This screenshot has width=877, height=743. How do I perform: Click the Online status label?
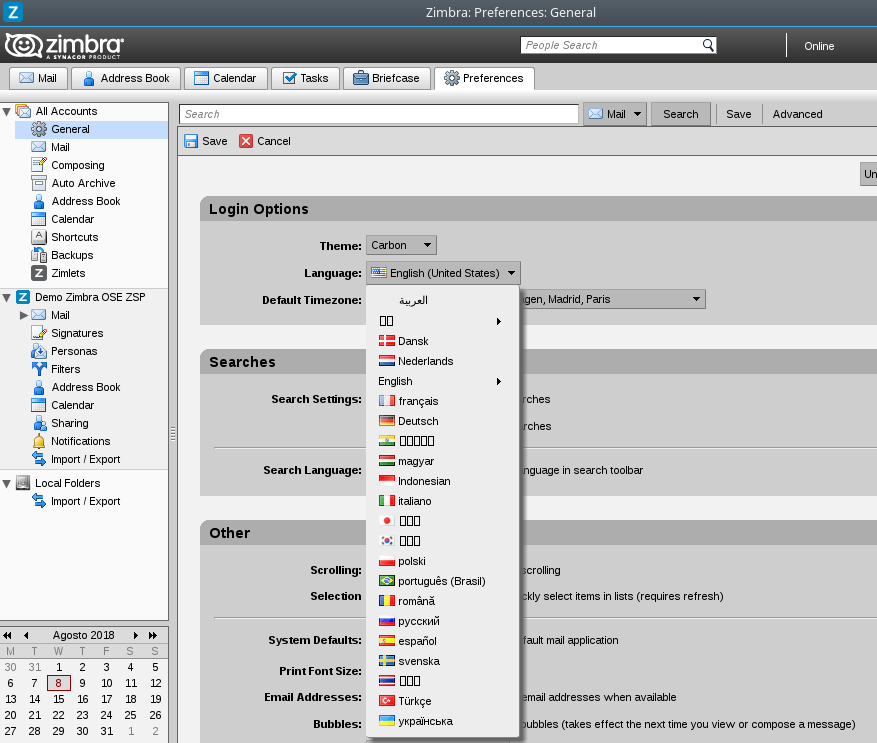click(819, 46)
